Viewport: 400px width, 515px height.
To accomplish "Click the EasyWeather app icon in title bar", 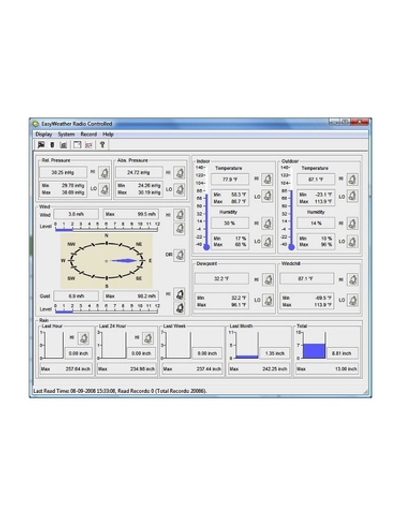I will click(x=36, y=124).
